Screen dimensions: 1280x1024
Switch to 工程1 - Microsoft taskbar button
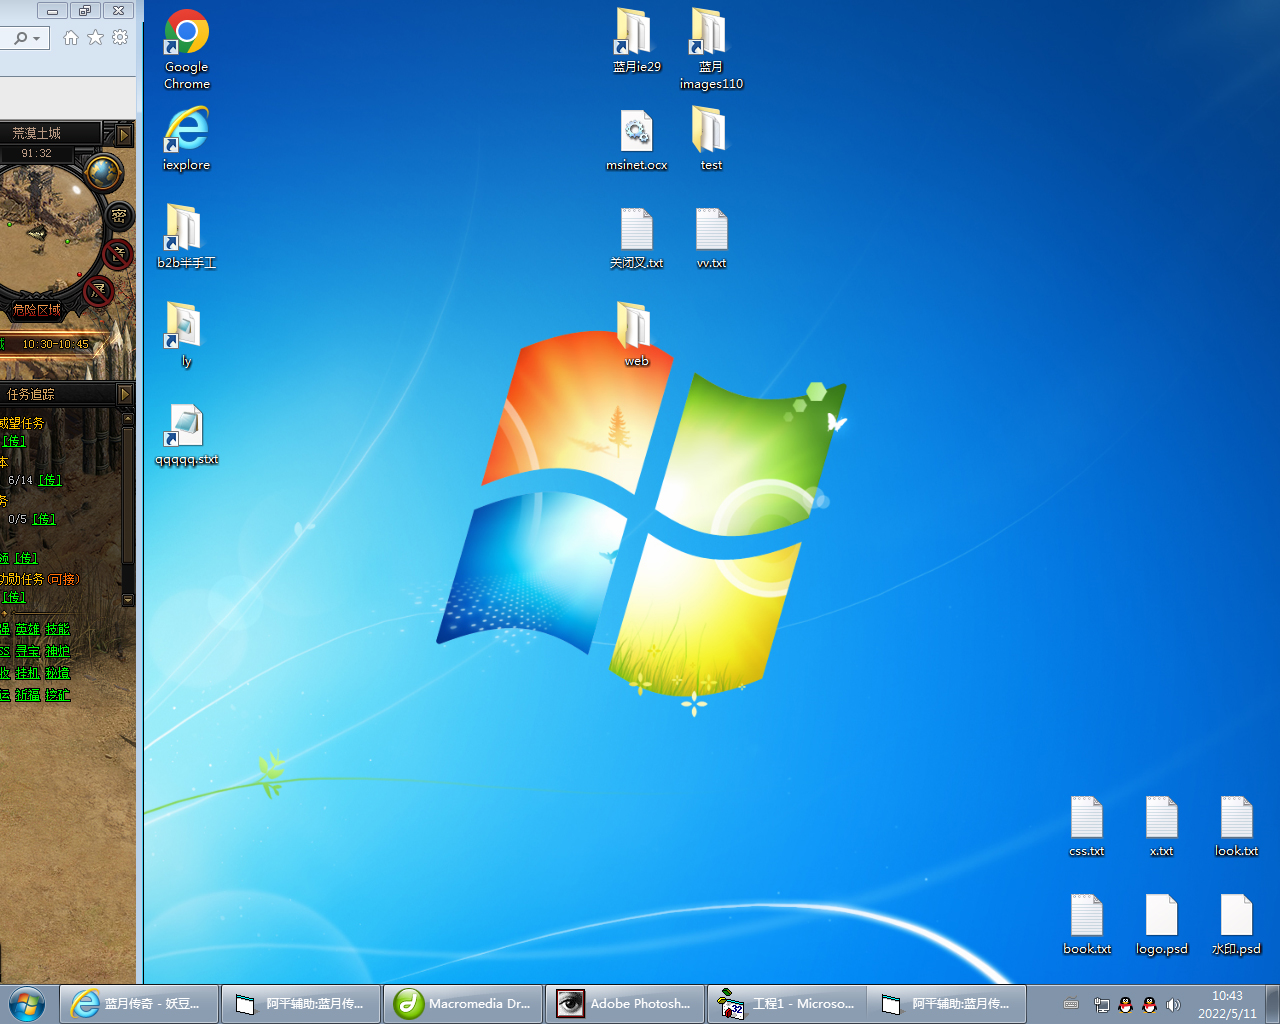coord(787,1004)
